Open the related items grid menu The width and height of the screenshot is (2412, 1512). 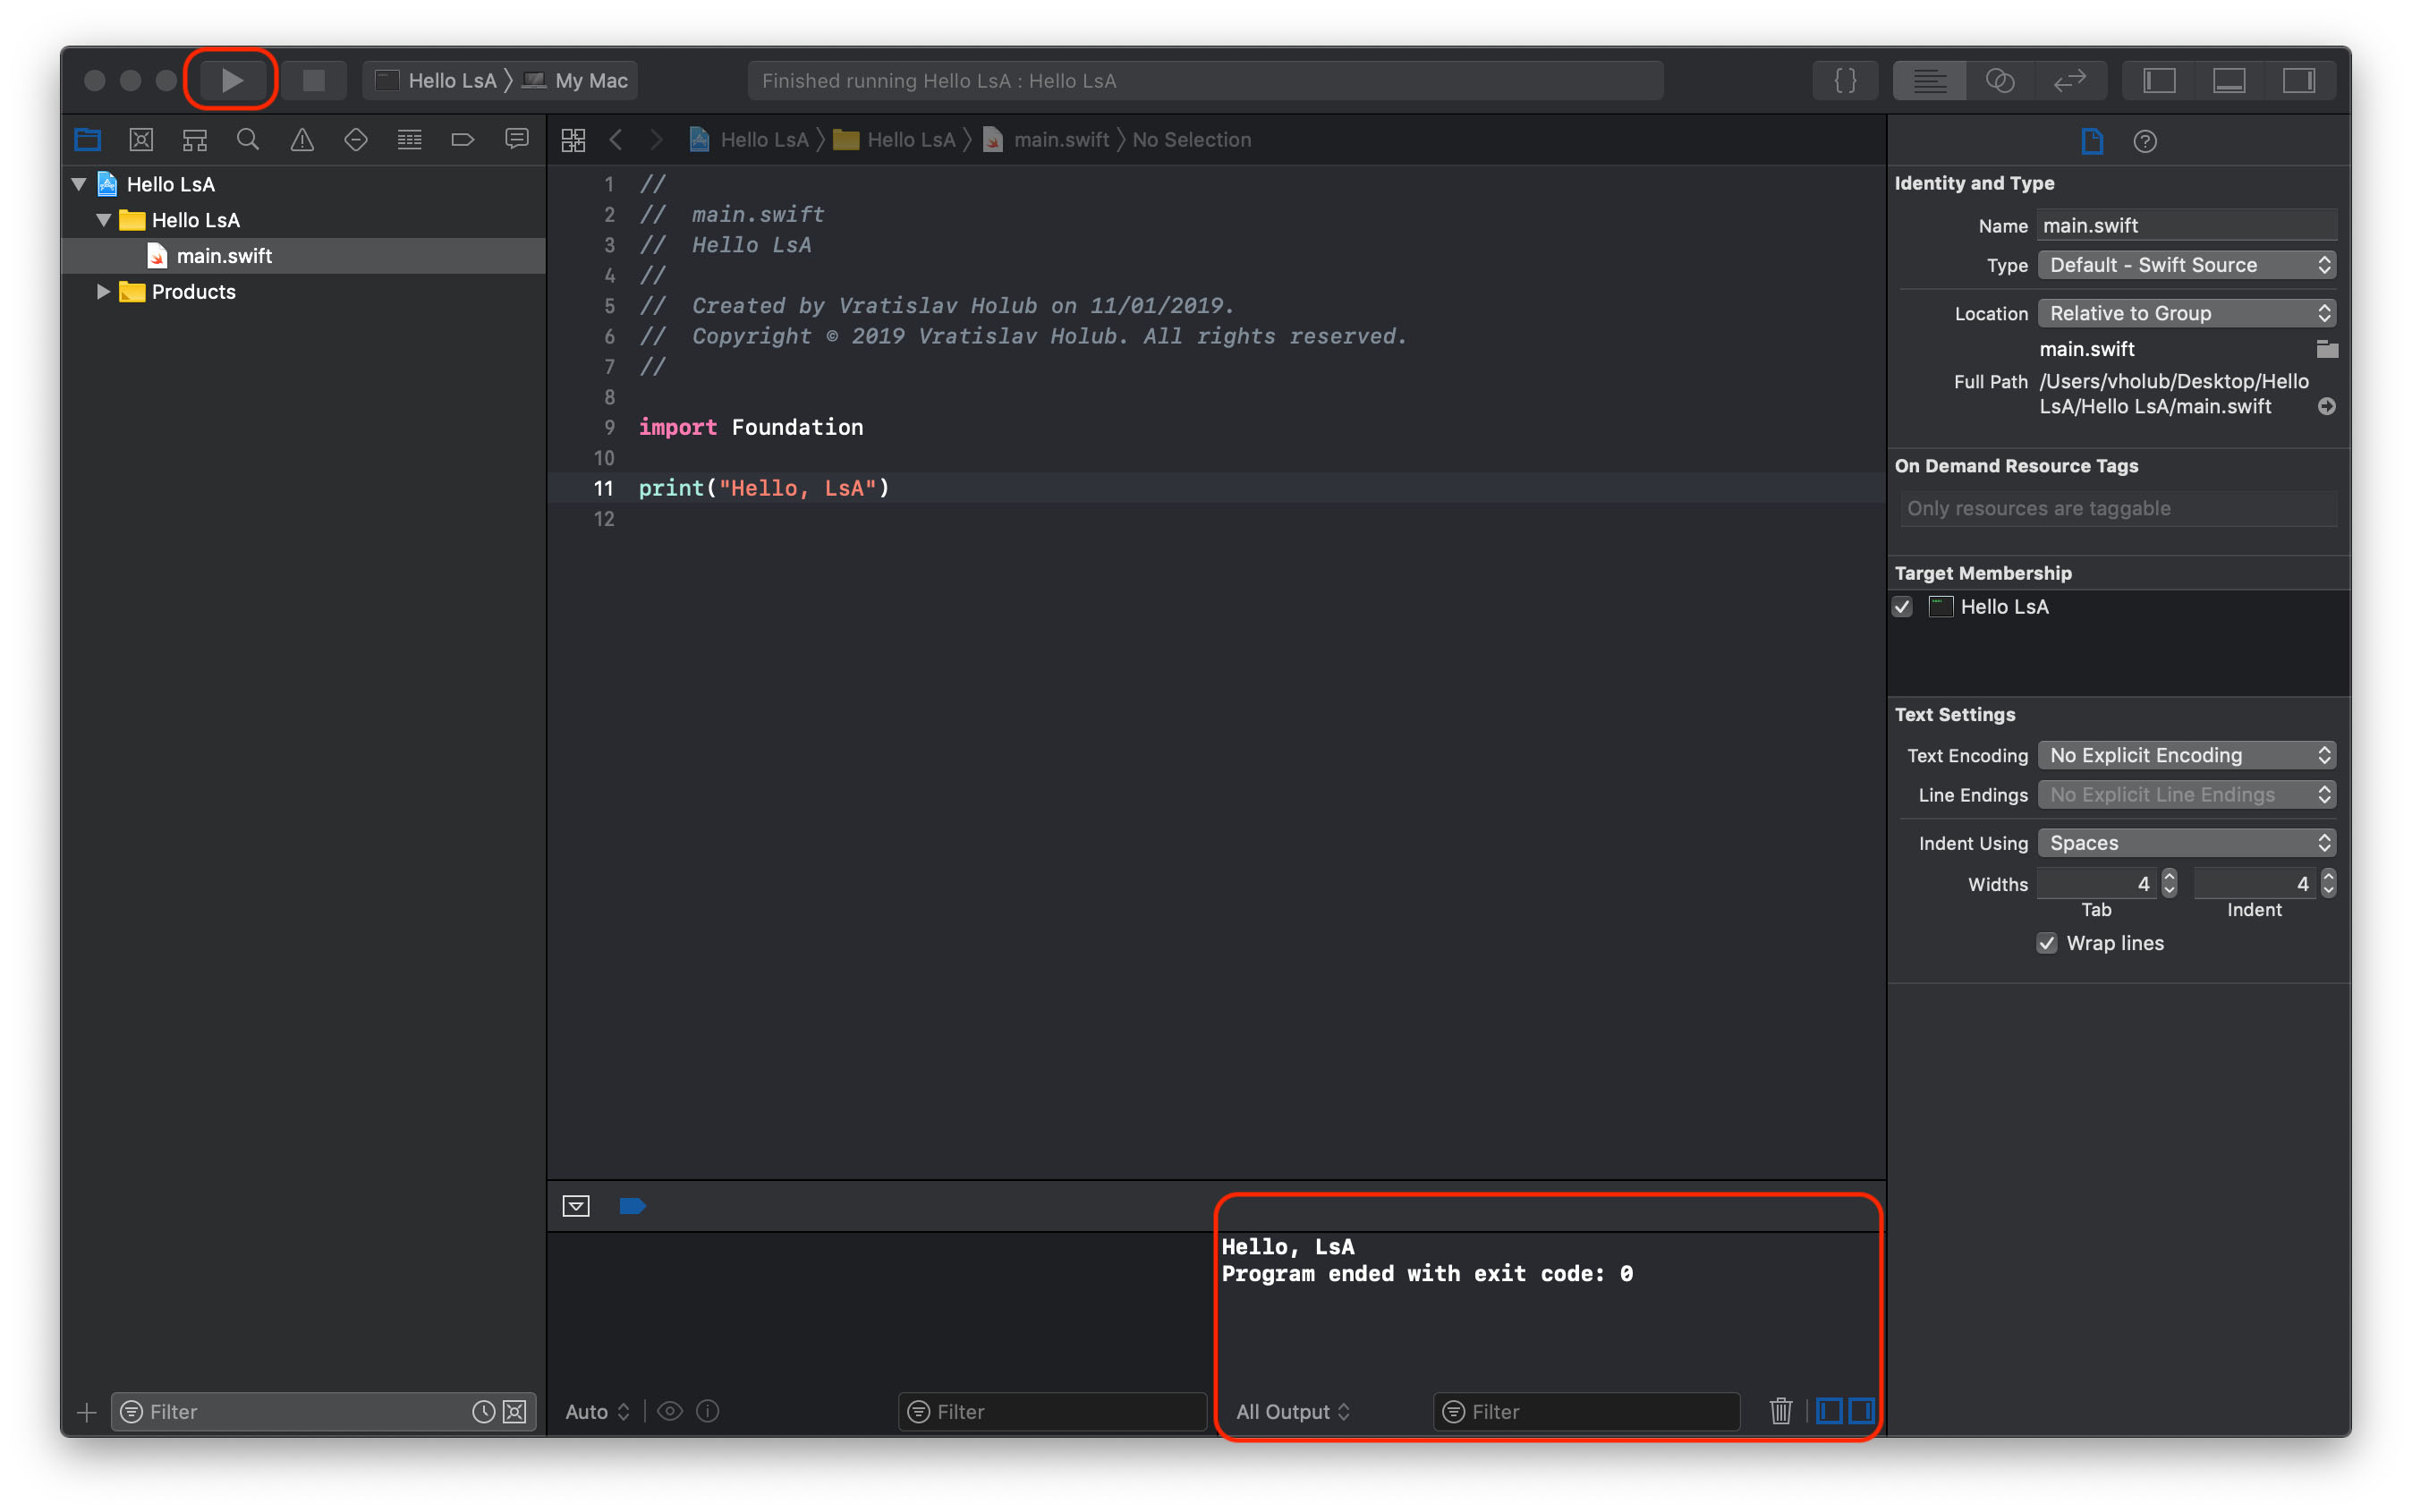pyautogui.click(x=574, y=140)
